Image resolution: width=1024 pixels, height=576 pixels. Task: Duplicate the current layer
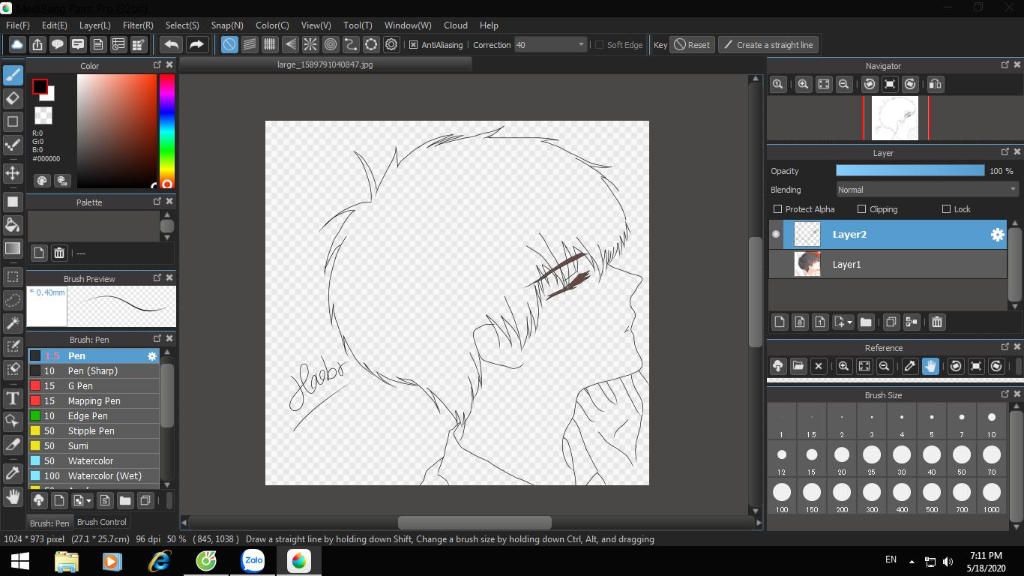click(x=891, y=322)
